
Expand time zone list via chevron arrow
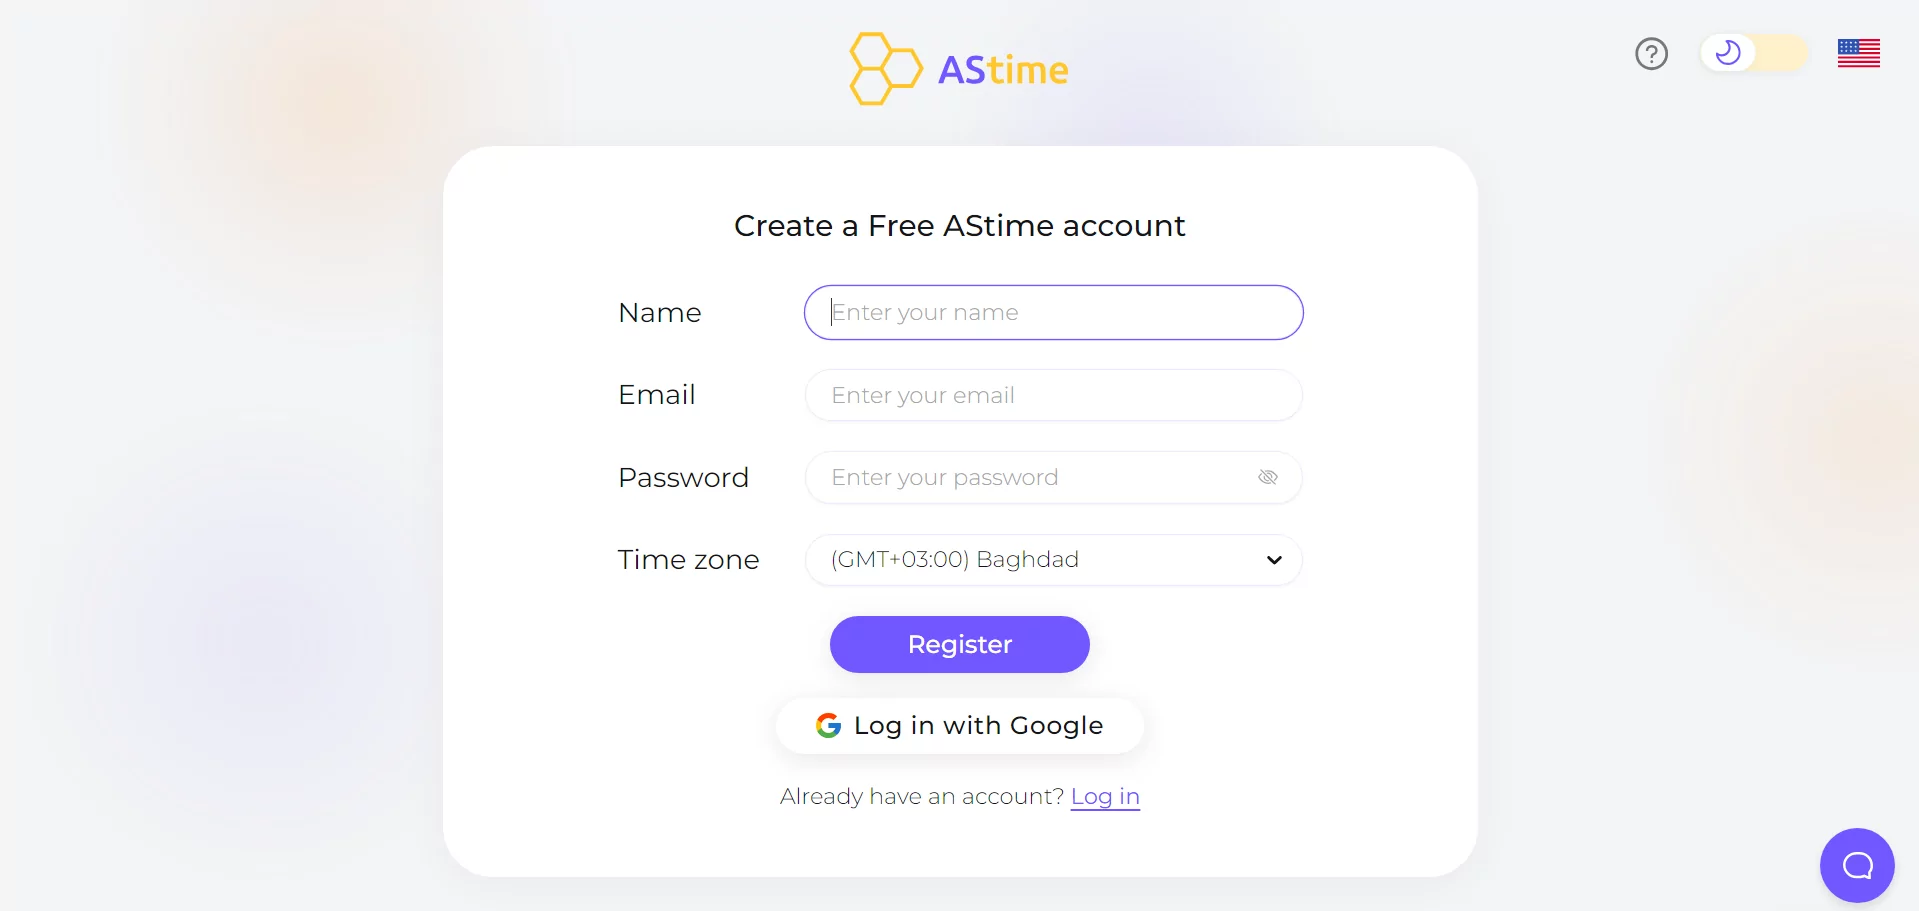[x=1274, y=560]
